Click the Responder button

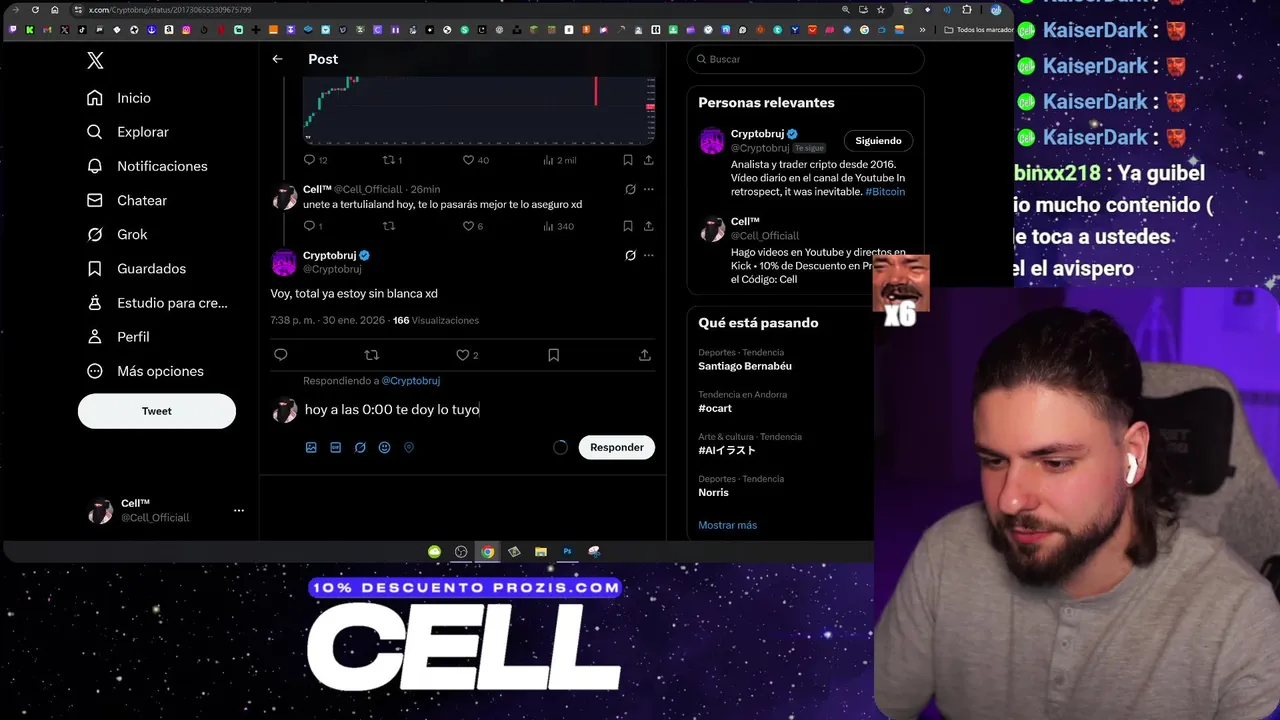(x=617, y=447)
